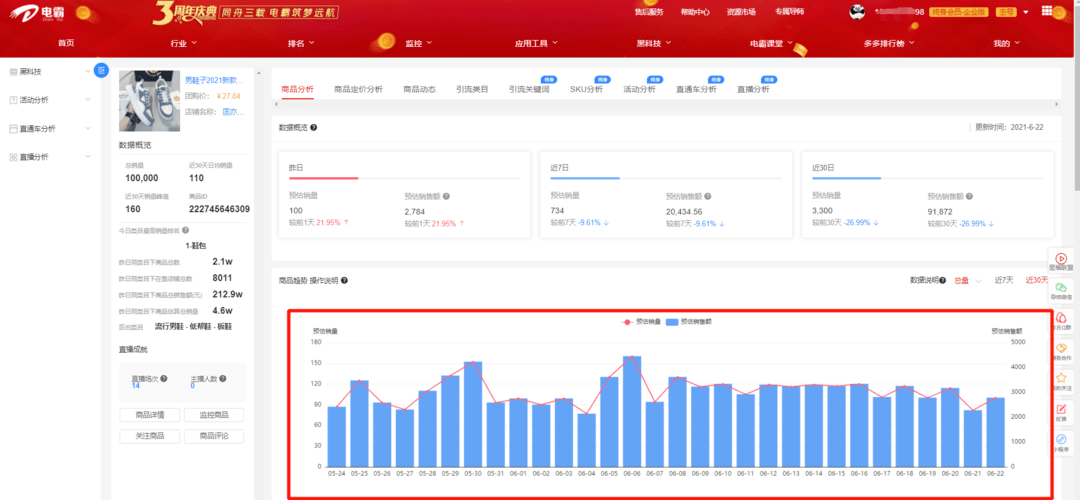Screen dimensions: 1080x500
Task: Click the 直通车分析 sidebar icon
Action: (x=14, y=129)
